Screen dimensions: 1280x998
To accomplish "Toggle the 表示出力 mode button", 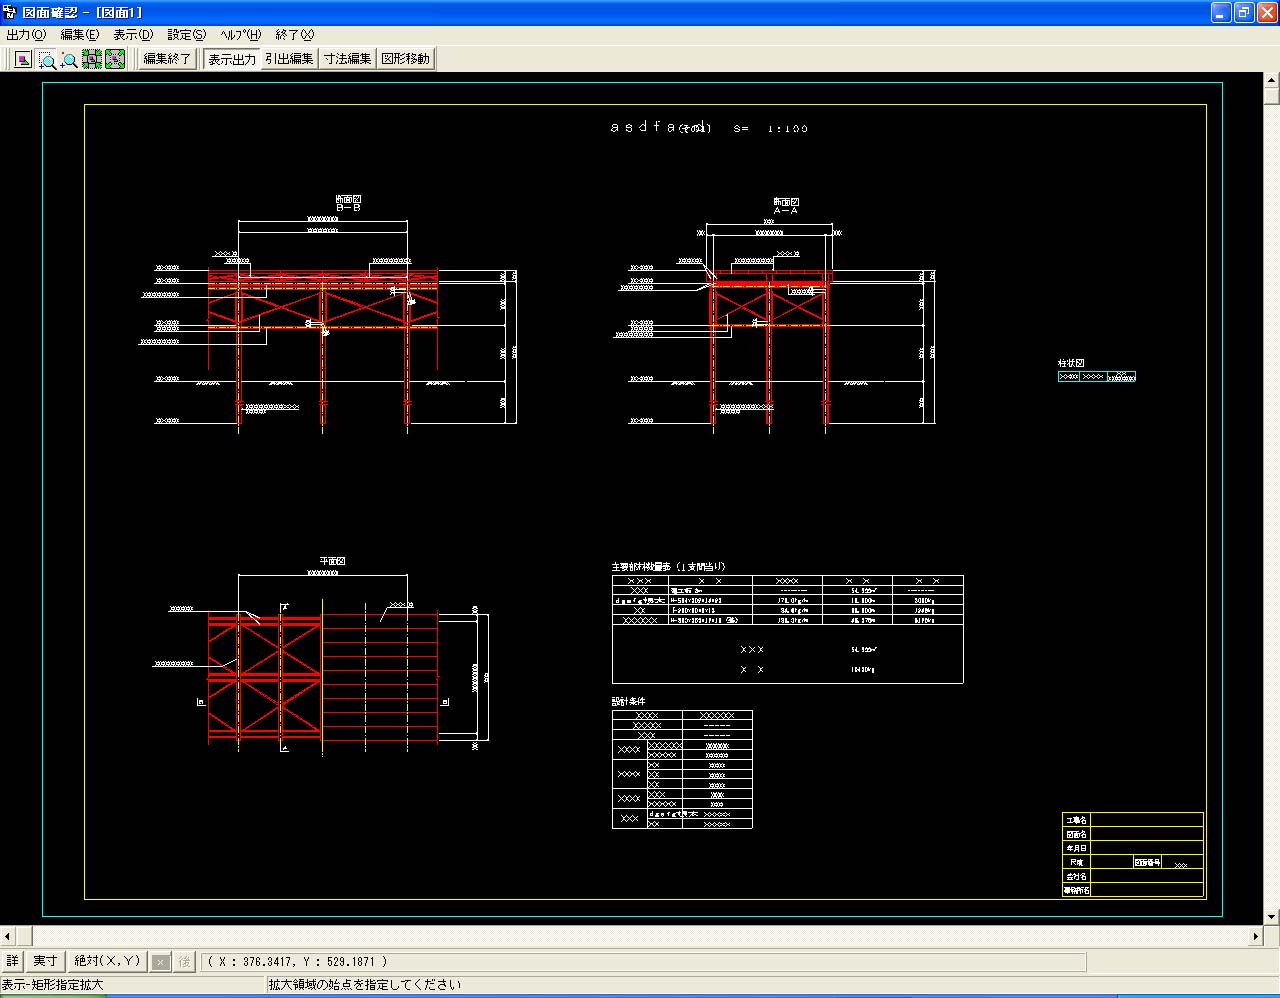I will (232, 60).
